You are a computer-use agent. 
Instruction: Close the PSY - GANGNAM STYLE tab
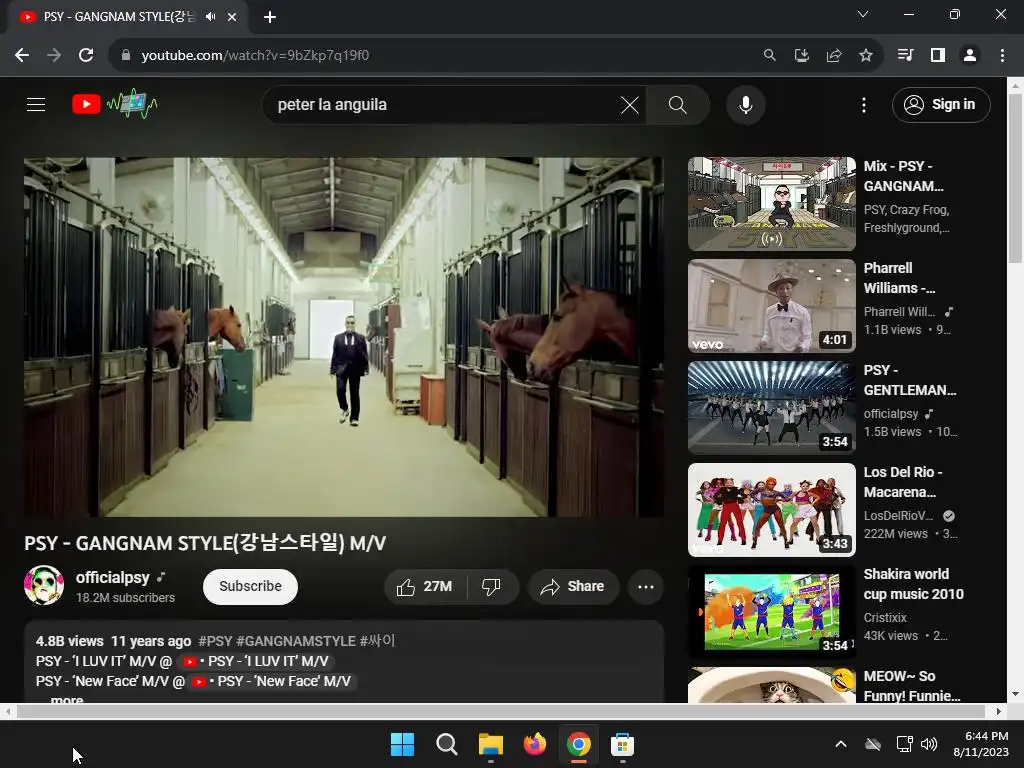pyautogui.click(x=232, y=17)
